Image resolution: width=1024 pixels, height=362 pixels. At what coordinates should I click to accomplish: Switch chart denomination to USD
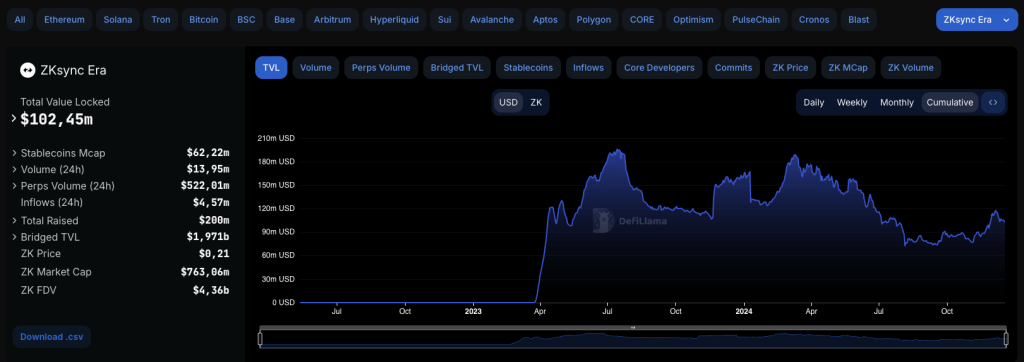point(508,103)
